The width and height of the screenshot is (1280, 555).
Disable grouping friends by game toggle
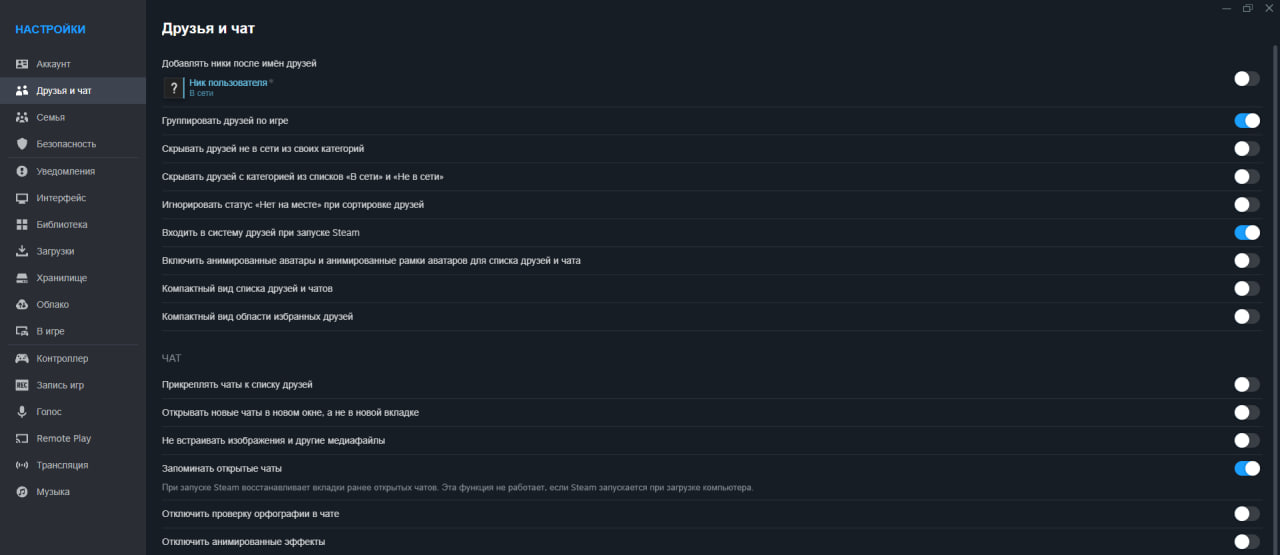(x=1246, y=121)
